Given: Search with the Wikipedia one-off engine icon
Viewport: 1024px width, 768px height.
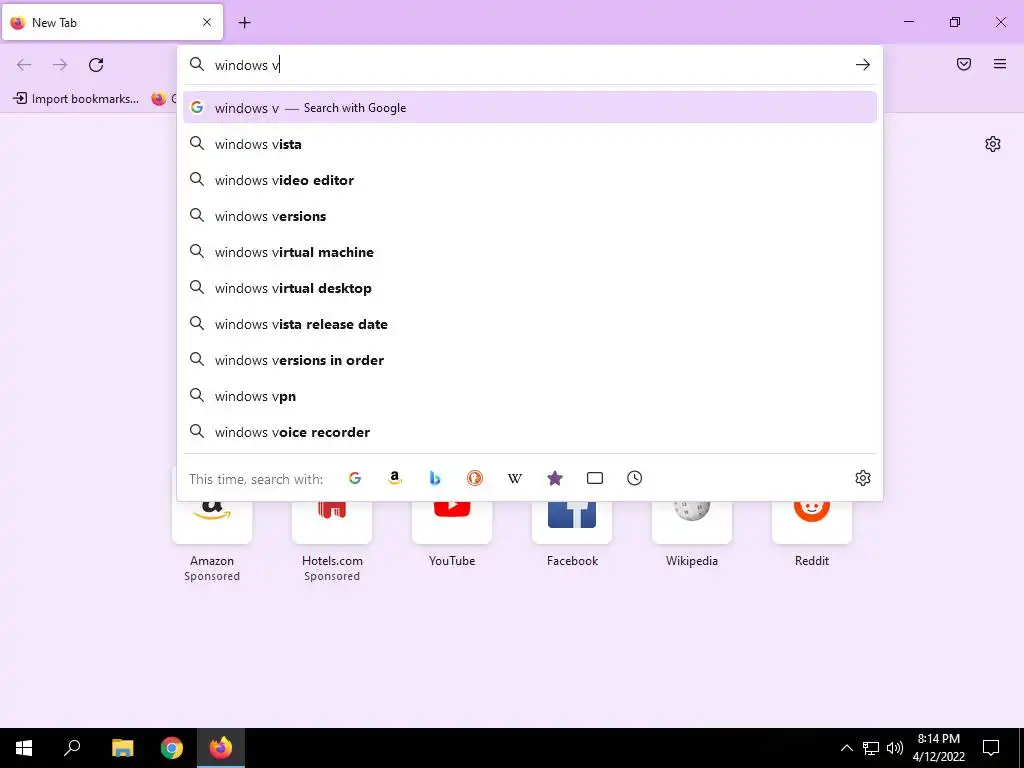Looking at the screenshot, I should coord(515,478).
